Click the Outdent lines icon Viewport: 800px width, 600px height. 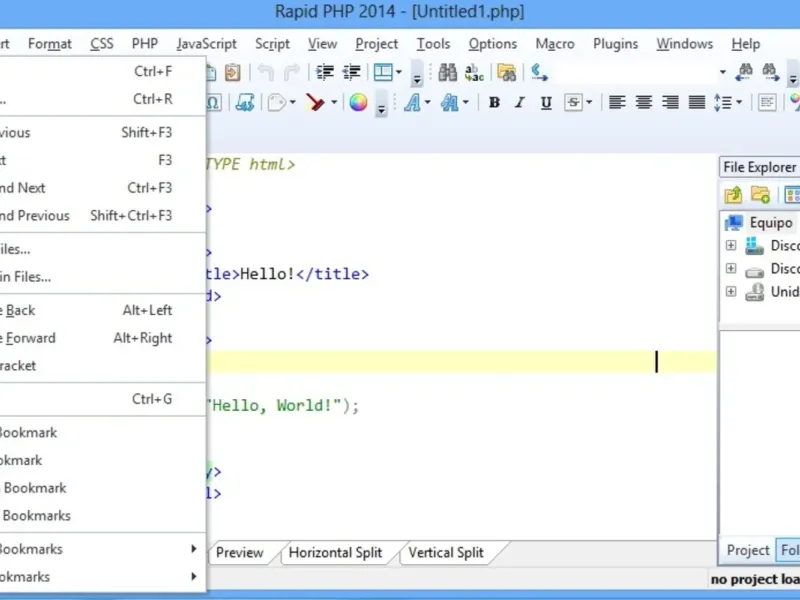[352, 72]
